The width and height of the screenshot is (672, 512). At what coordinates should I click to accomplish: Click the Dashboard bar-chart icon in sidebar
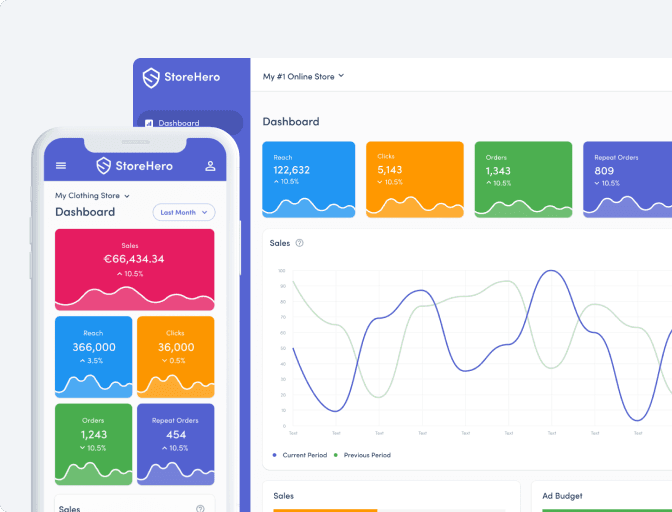click(149, 123)
